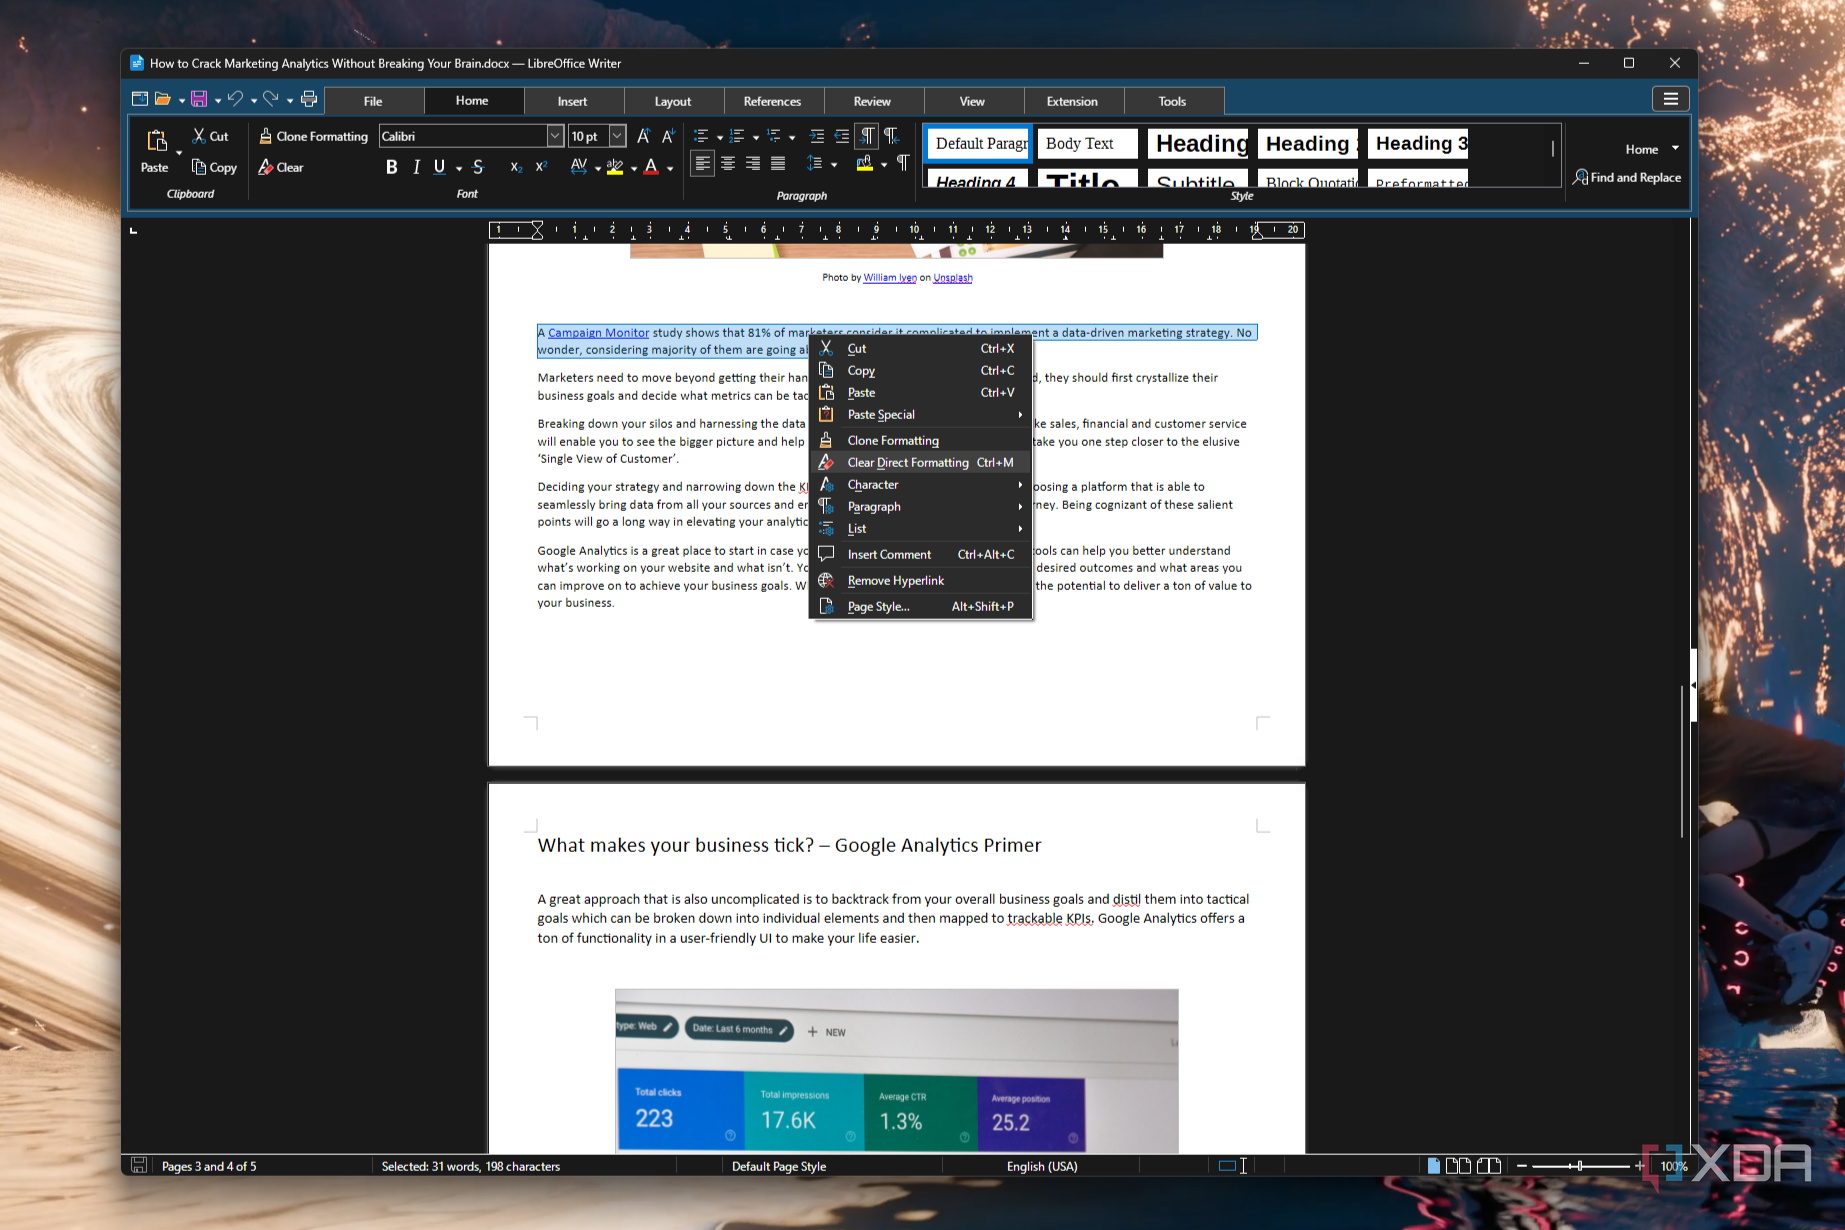The width and height of the screenshot is (1845, 1230).
Task: Switch to book view in status bar
Action: pos(1489,1165)
